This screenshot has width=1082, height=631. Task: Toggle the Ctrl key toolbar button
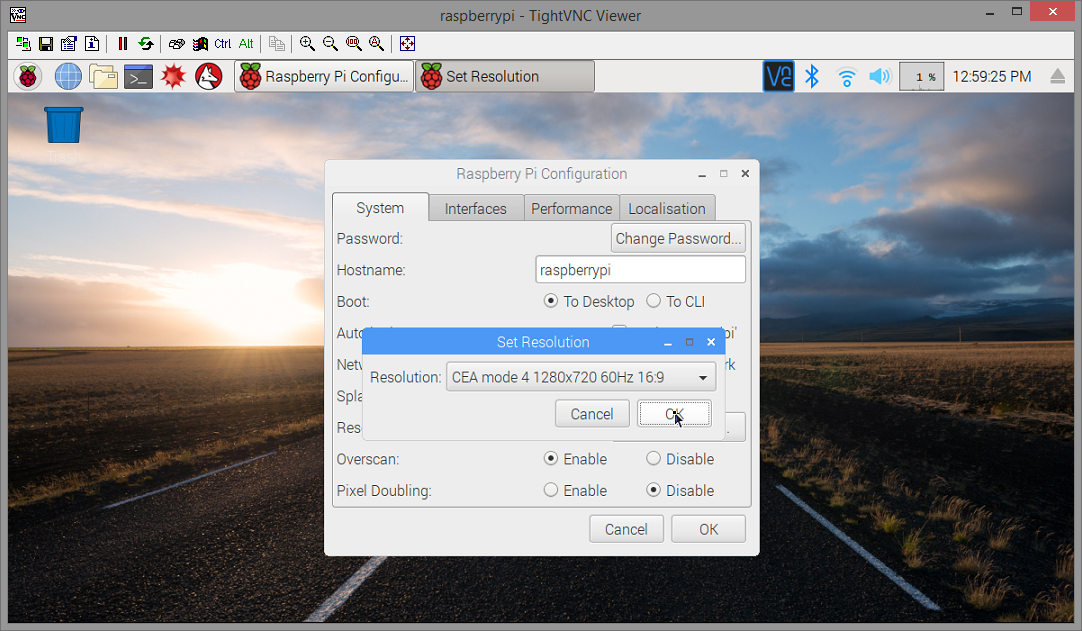(x=222, y=43)
